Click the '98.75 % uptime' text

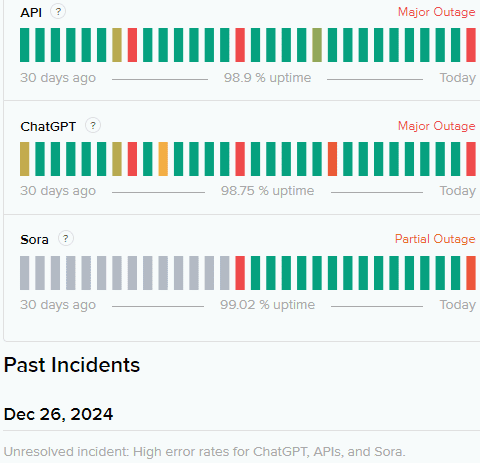pyautogui.click(x=267, y=191)
